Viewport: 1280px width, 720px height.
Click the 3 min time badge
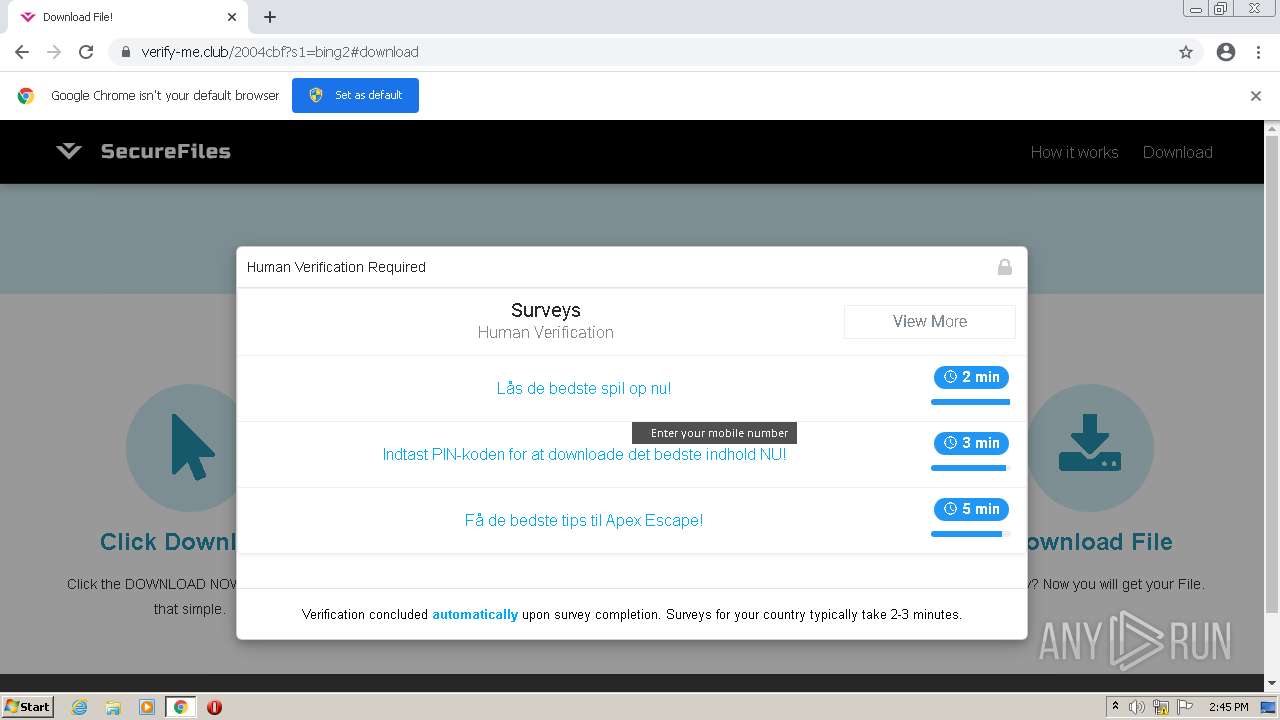(x=971, y=443)
